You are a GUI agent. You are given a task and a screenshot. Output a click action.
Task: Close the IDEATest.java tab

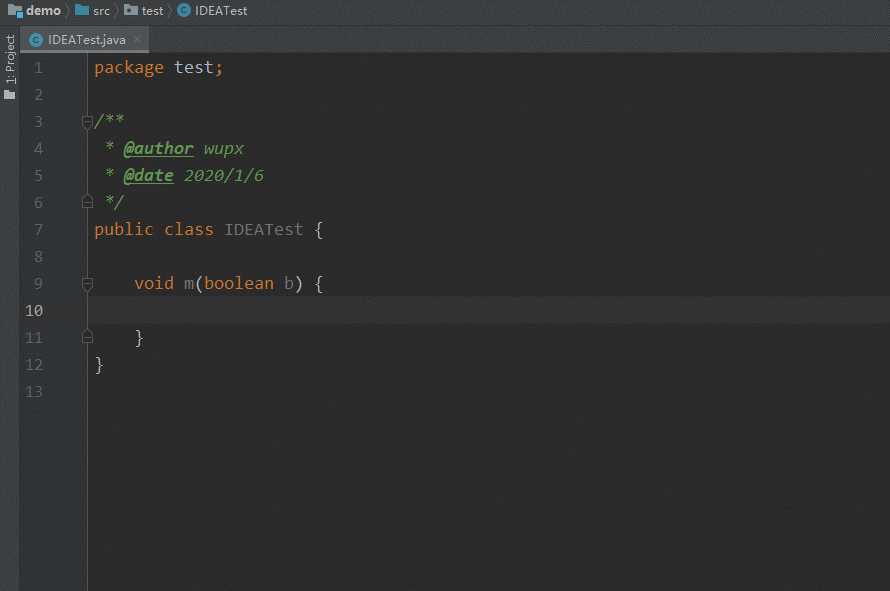pyautogui.click(x=137, y=40)
